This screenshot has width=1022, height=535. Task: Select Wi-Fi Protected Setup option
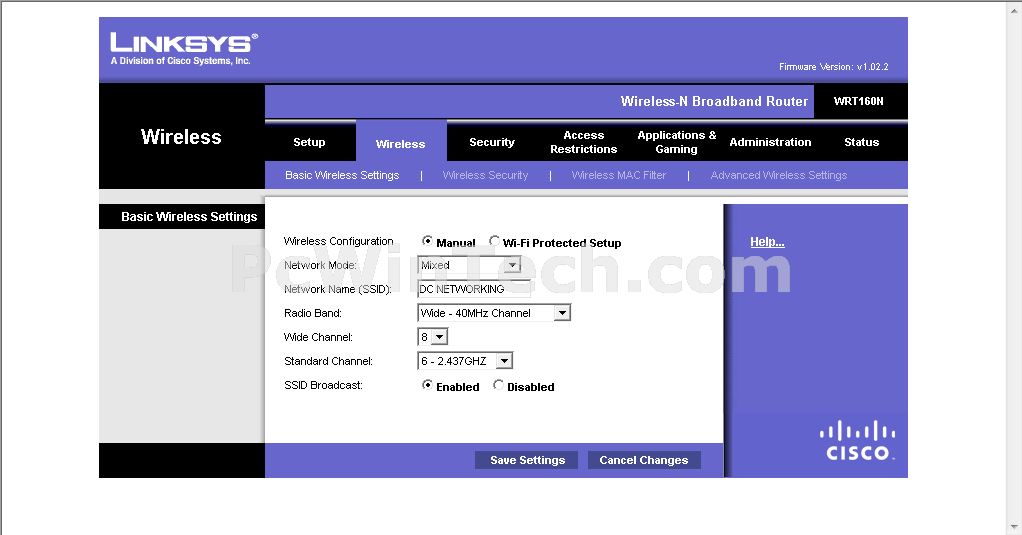coord(494,241)
